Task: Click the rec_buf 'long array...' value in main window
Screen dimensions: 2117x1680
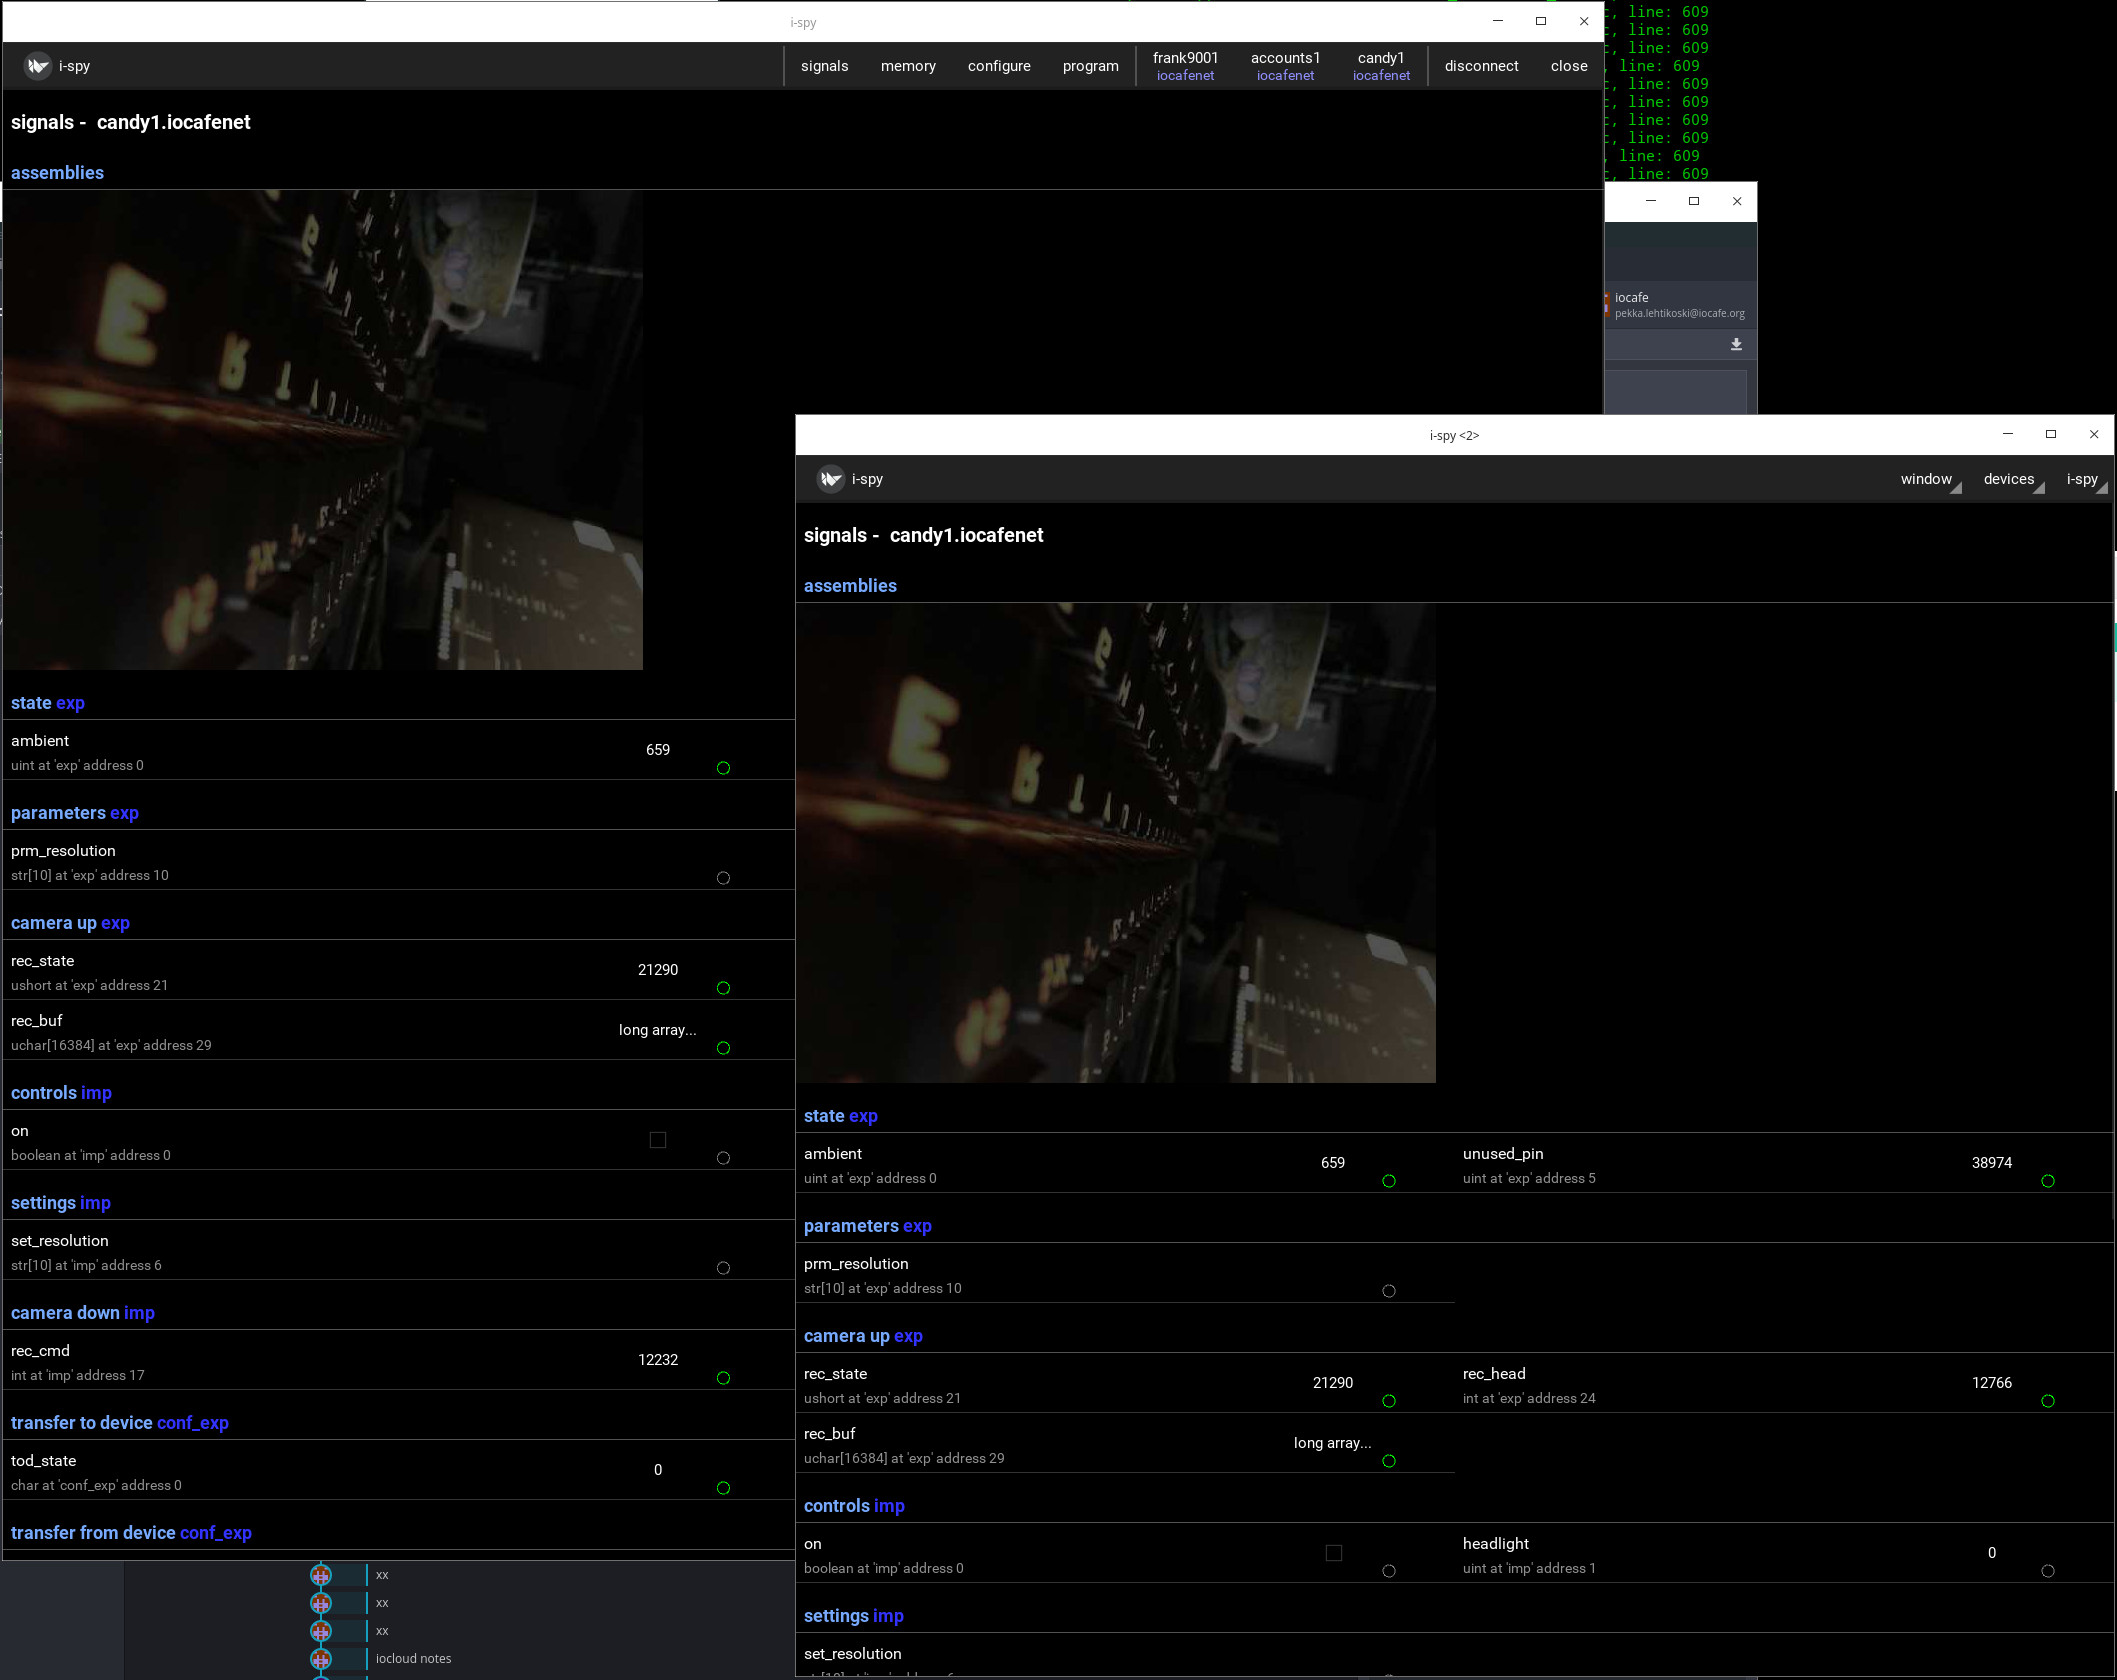Action: tap(657, 1030)
